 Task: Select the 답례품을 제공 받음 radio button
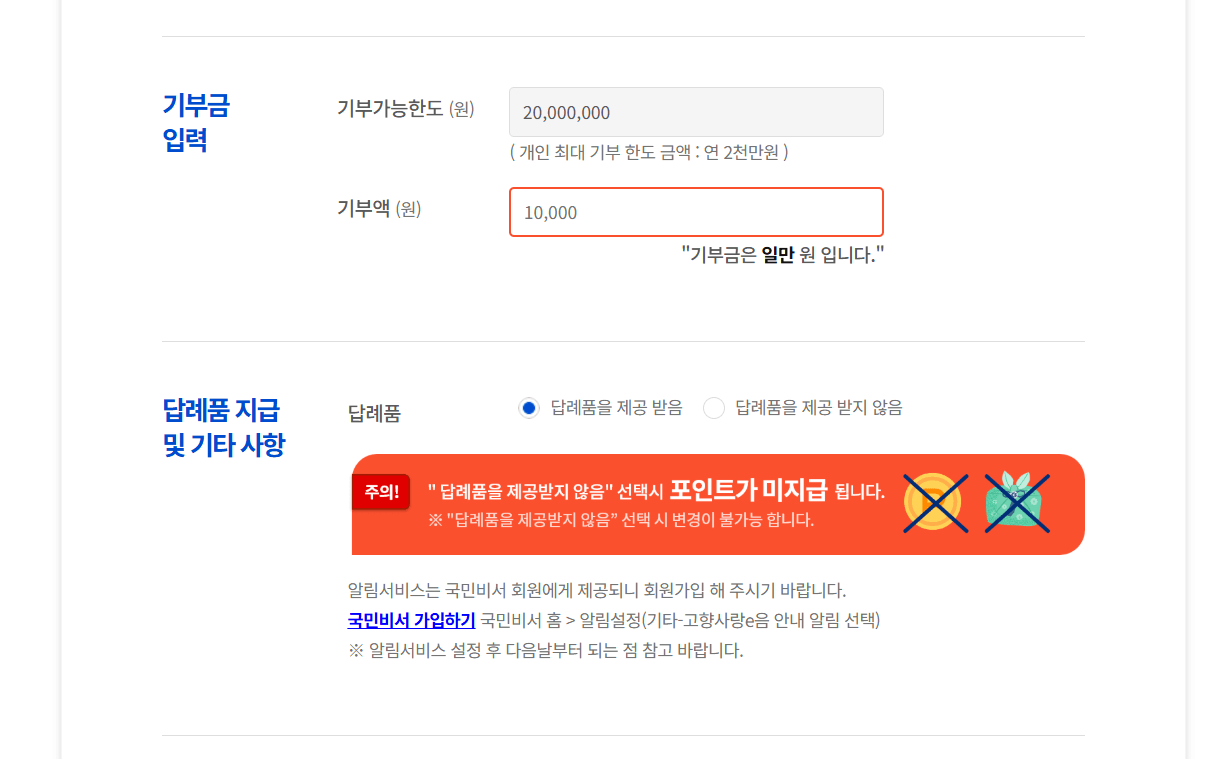click(529, 408)
